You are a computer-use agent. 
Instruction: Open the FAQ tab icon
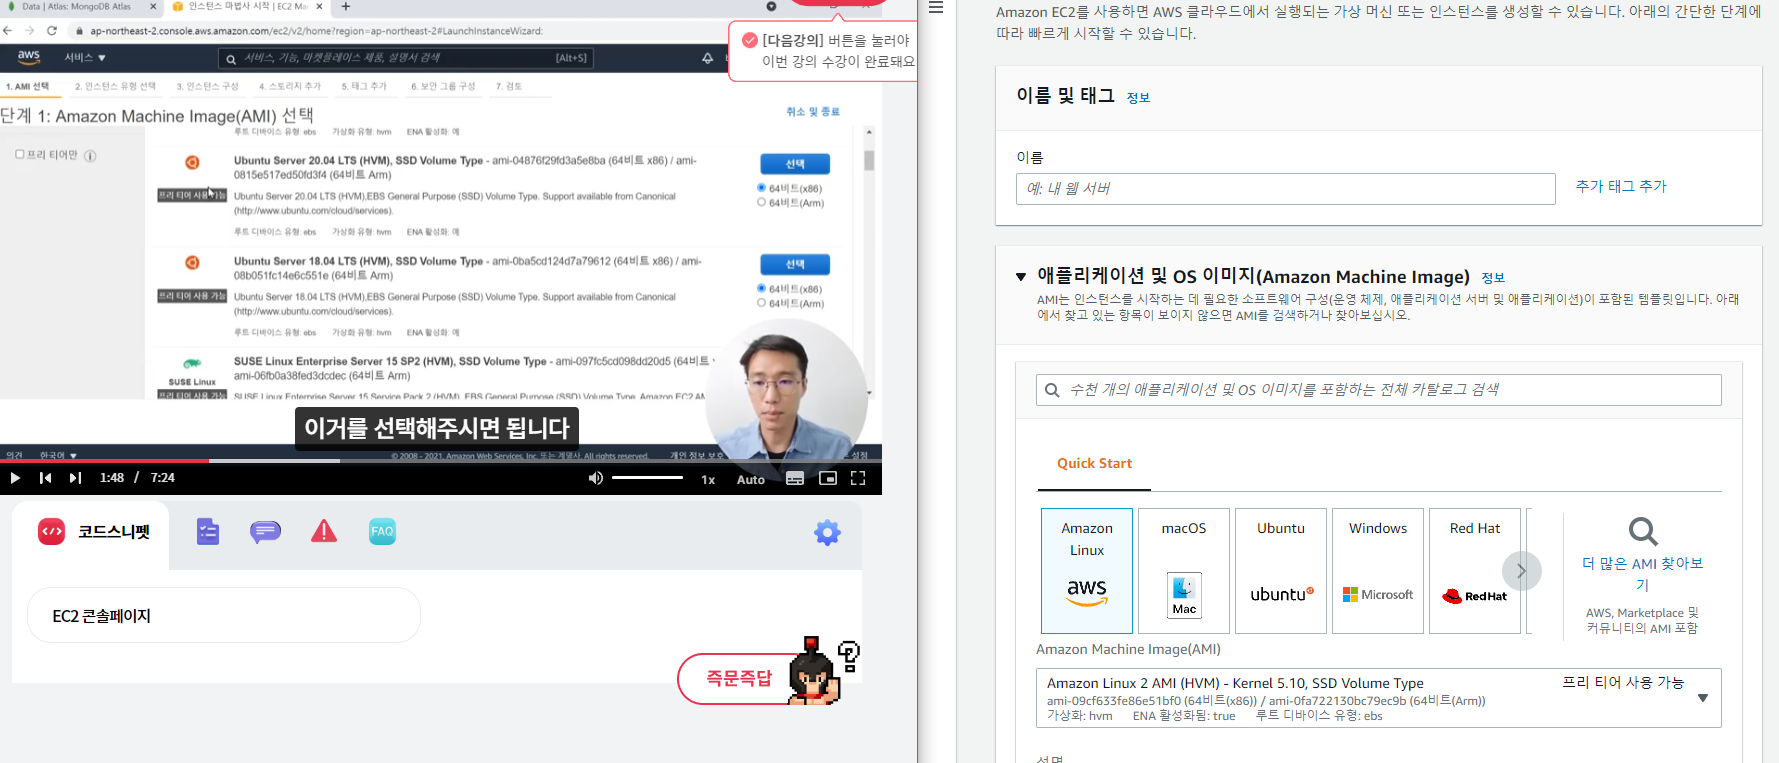[x=382, y=532]
